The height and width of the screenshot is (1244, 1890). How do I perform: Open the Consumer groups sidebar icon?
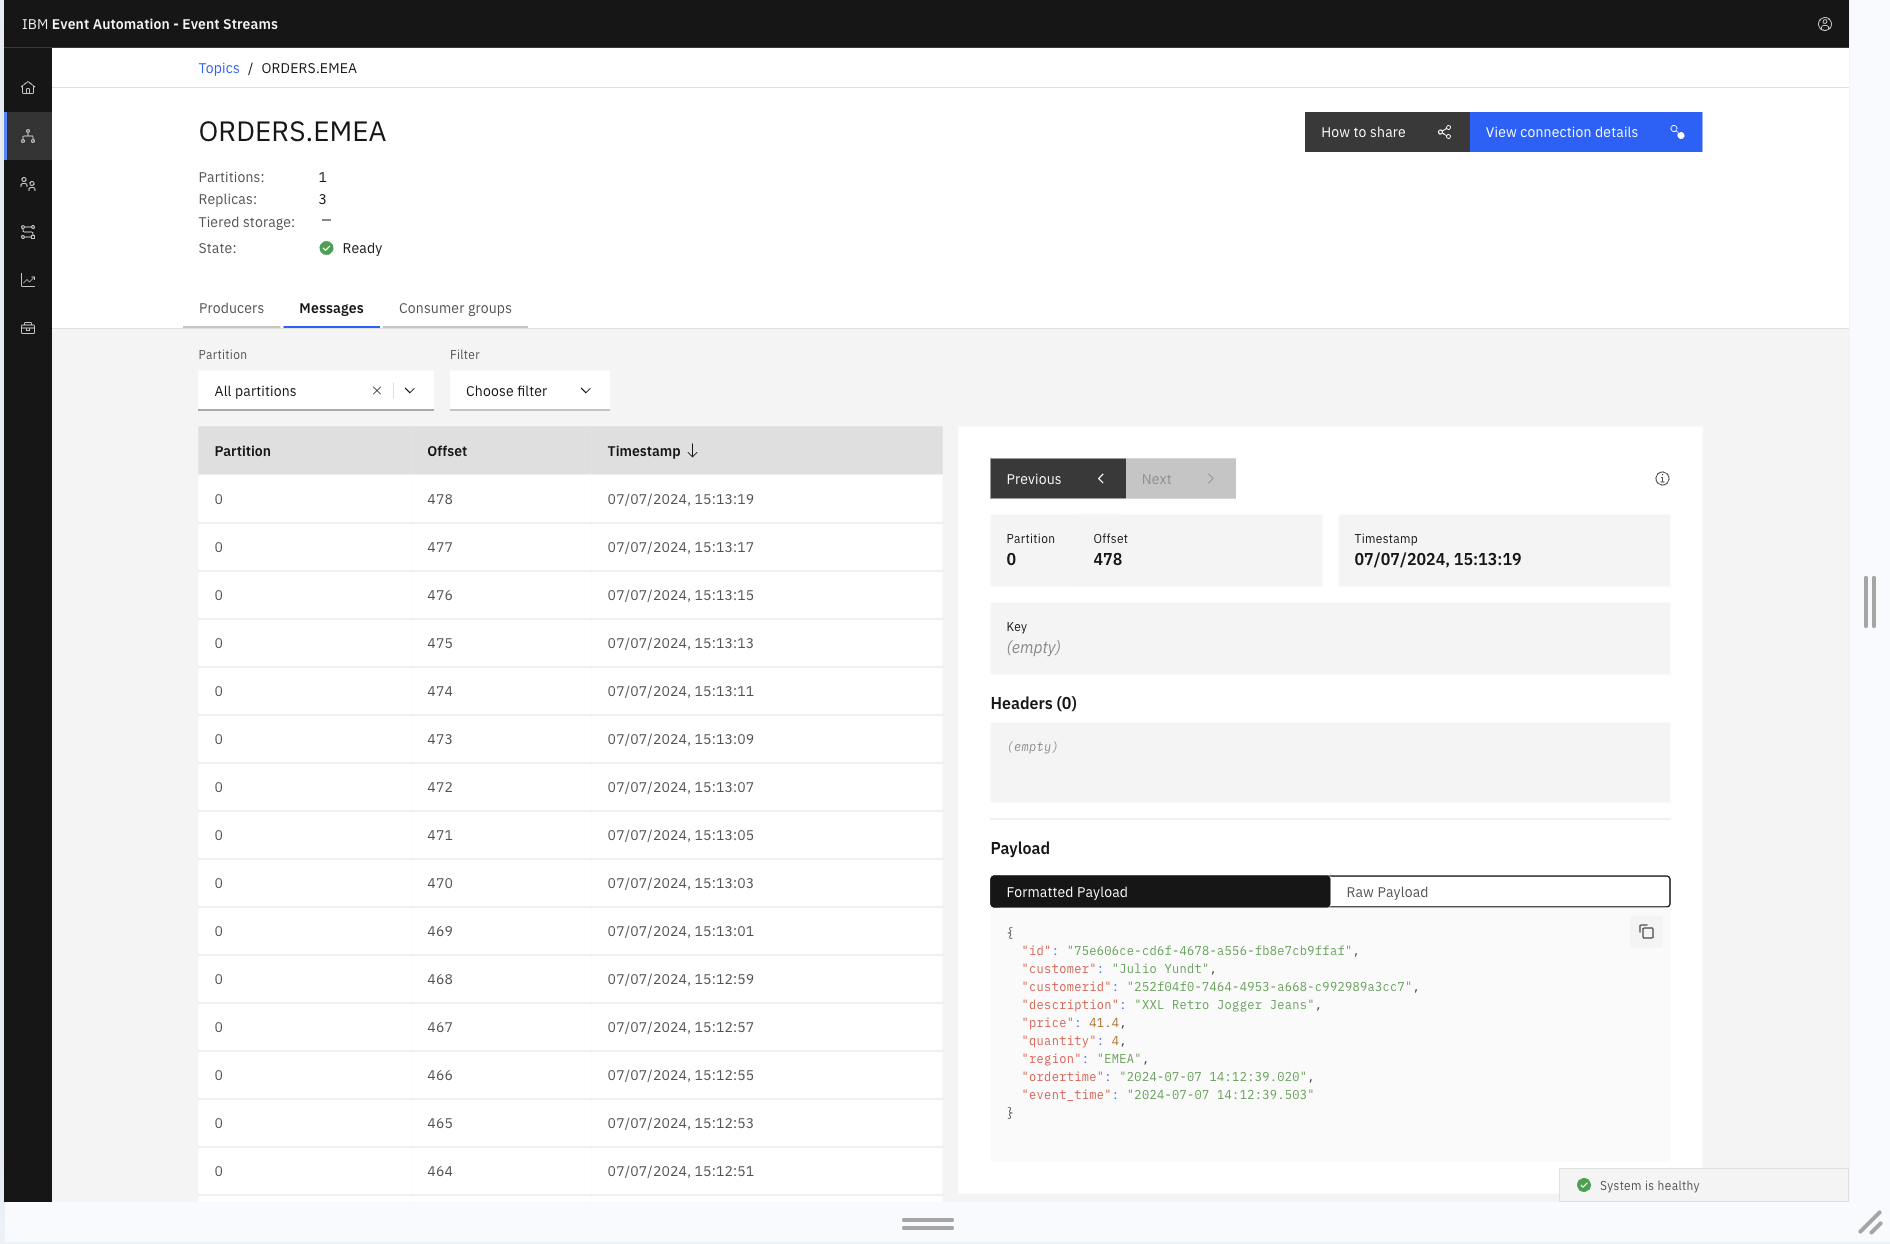[28, 184]
